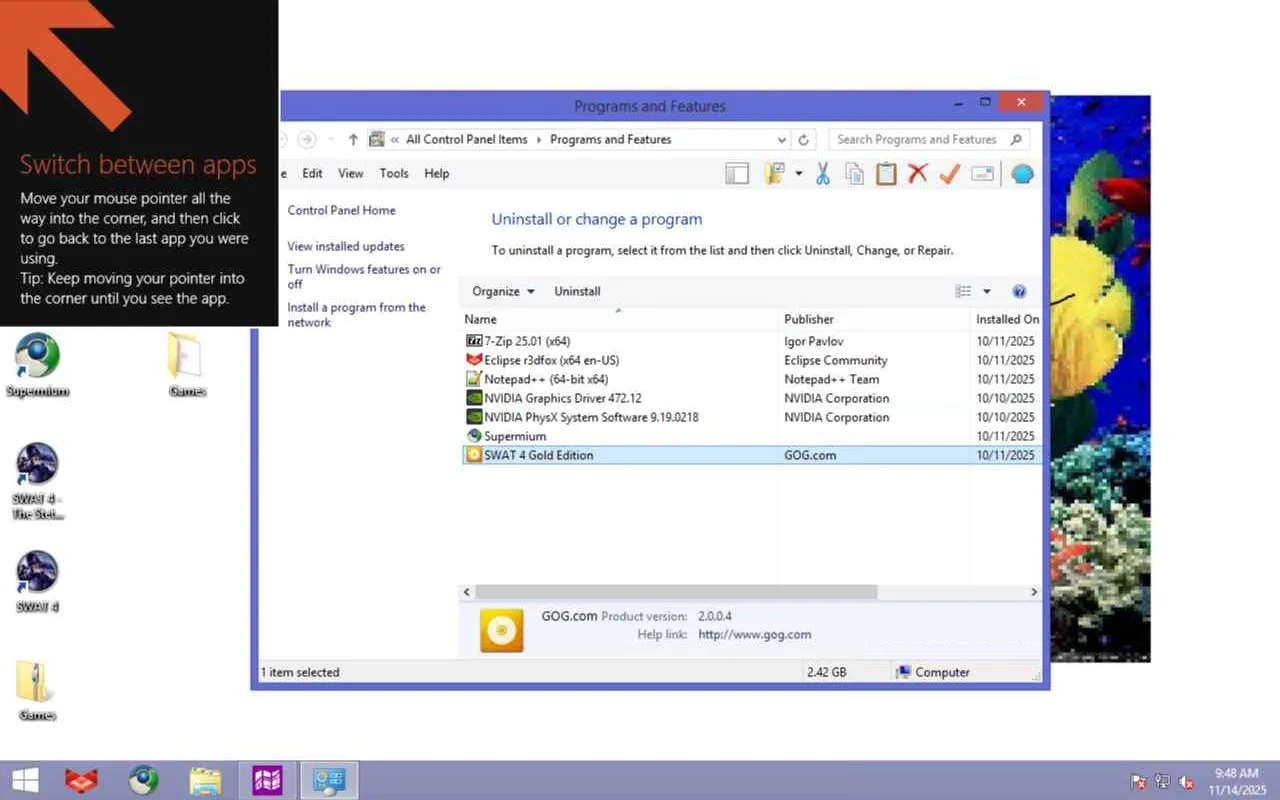Screen dimensions: 1280x800
Task: Select SWAT 4 - The Stet... desktop shortcut
Action: [37, 482]
